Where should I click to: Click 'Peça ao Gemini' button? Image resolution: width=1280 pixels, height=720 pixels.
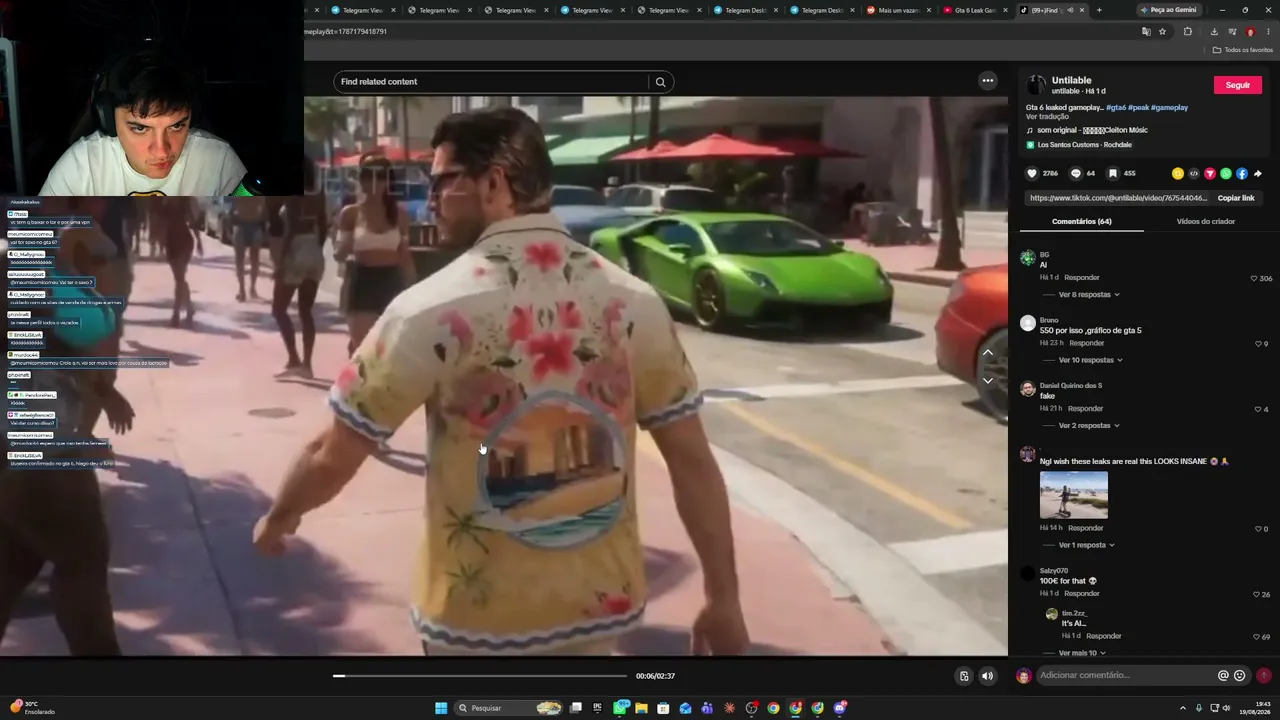click(x=1167, y=10)
